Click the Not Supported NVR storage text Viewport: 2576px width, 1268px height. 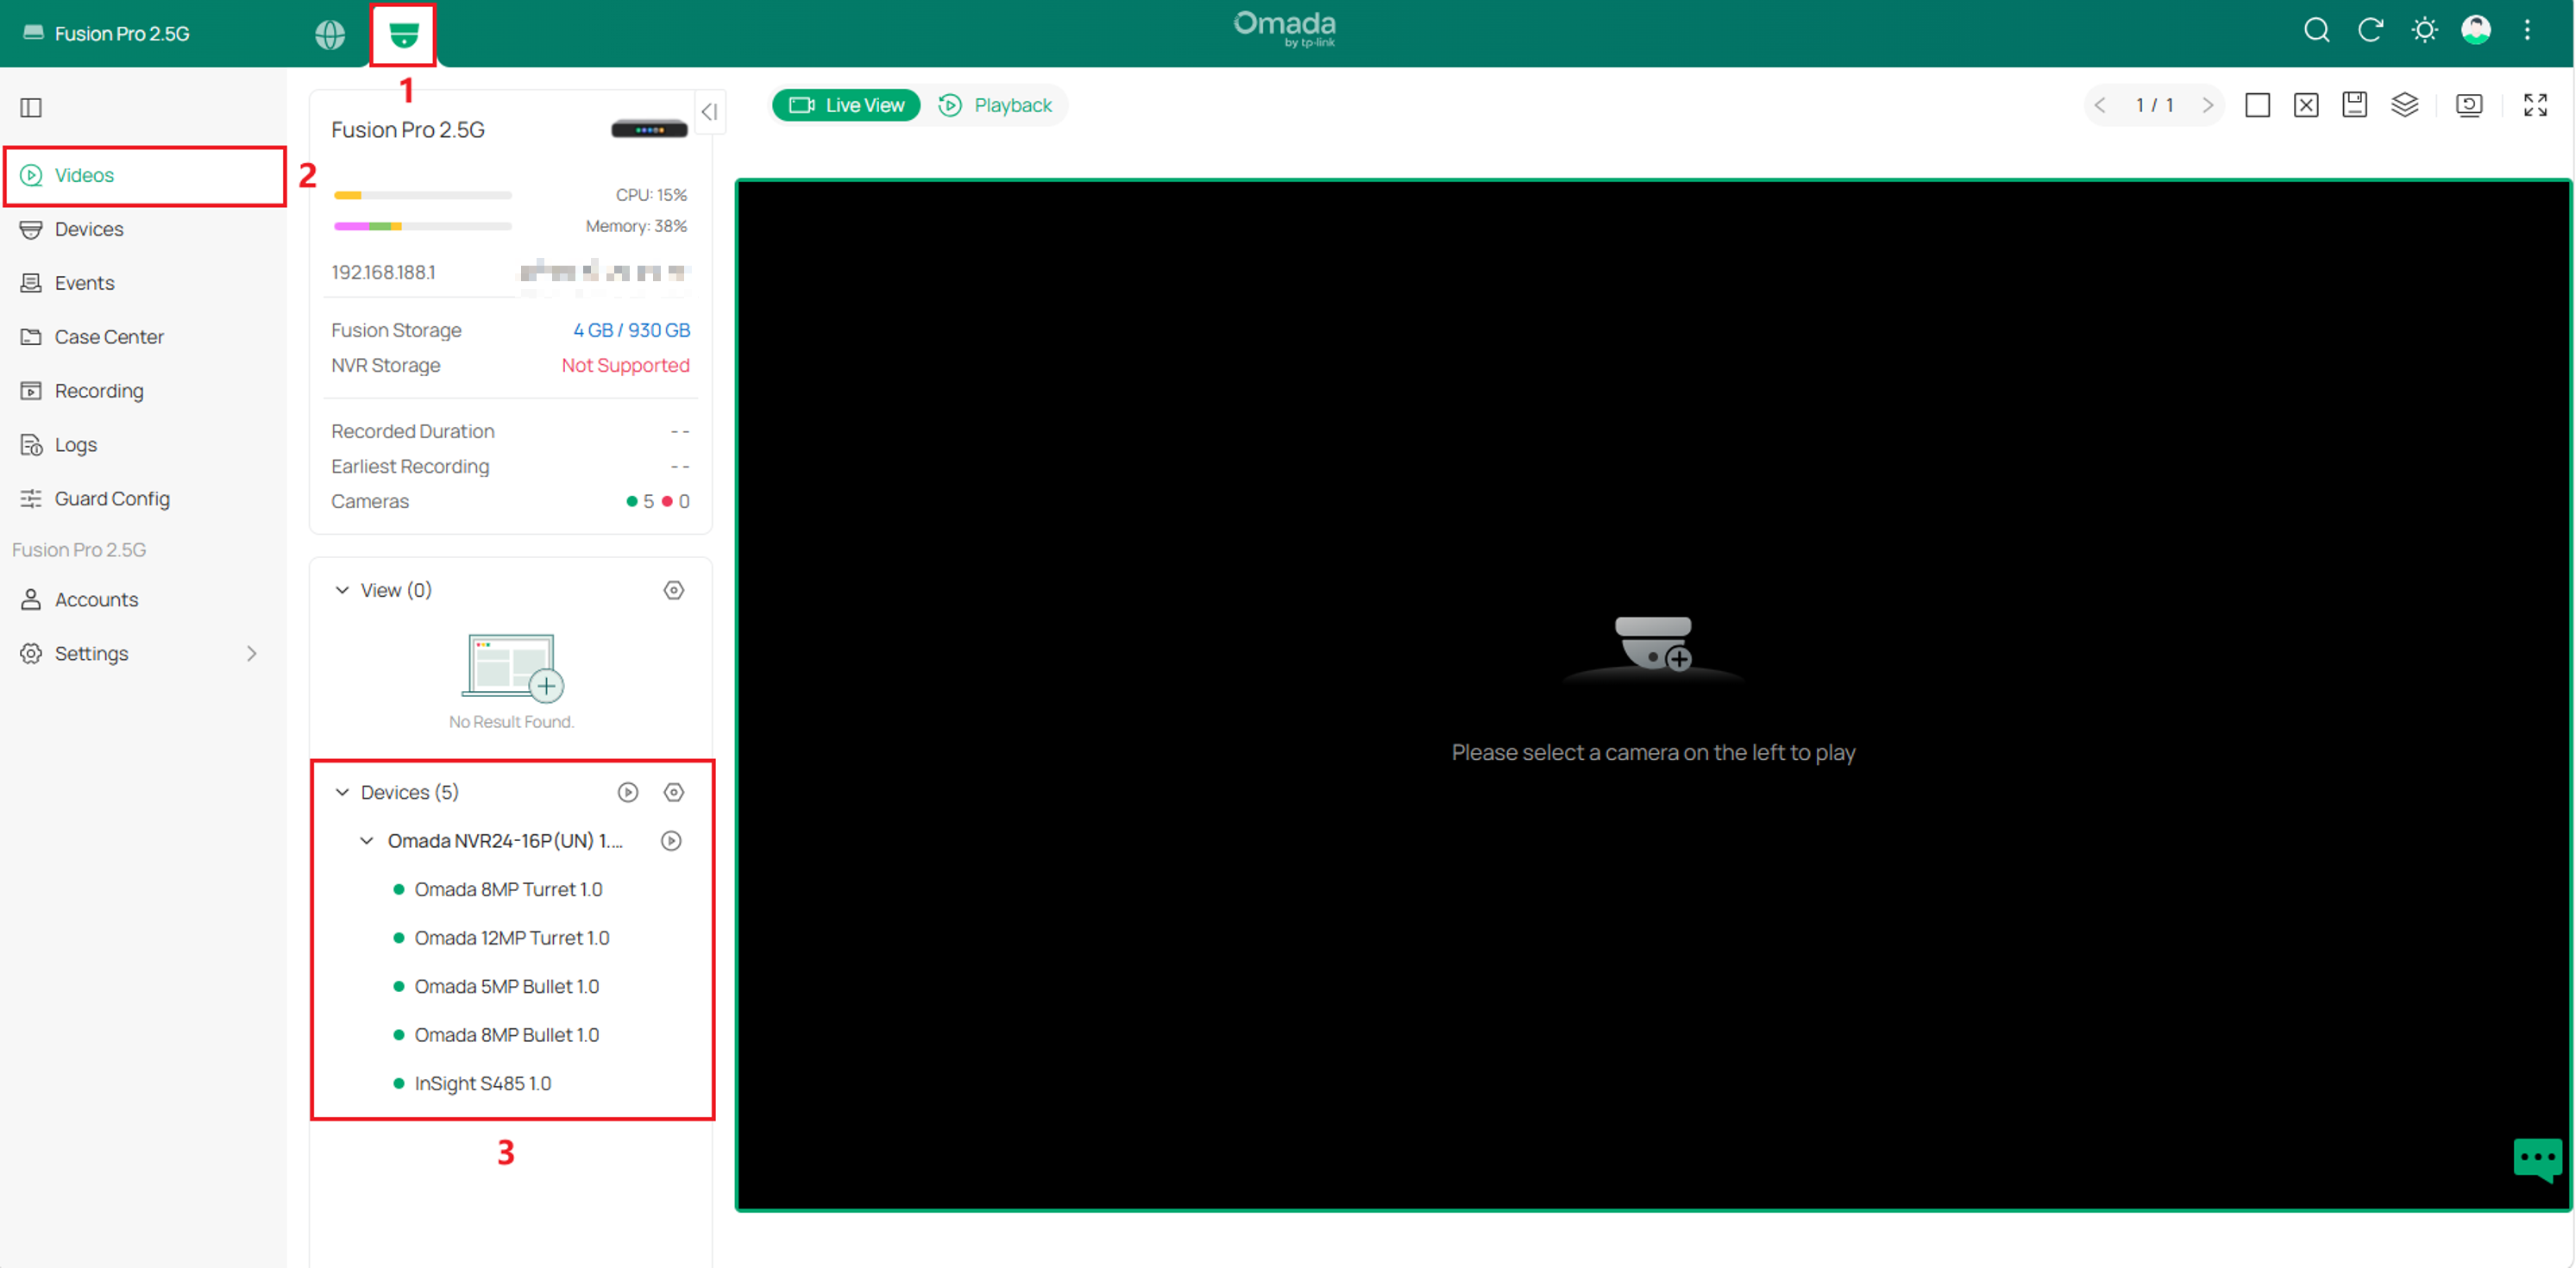[x=625, y=365]
